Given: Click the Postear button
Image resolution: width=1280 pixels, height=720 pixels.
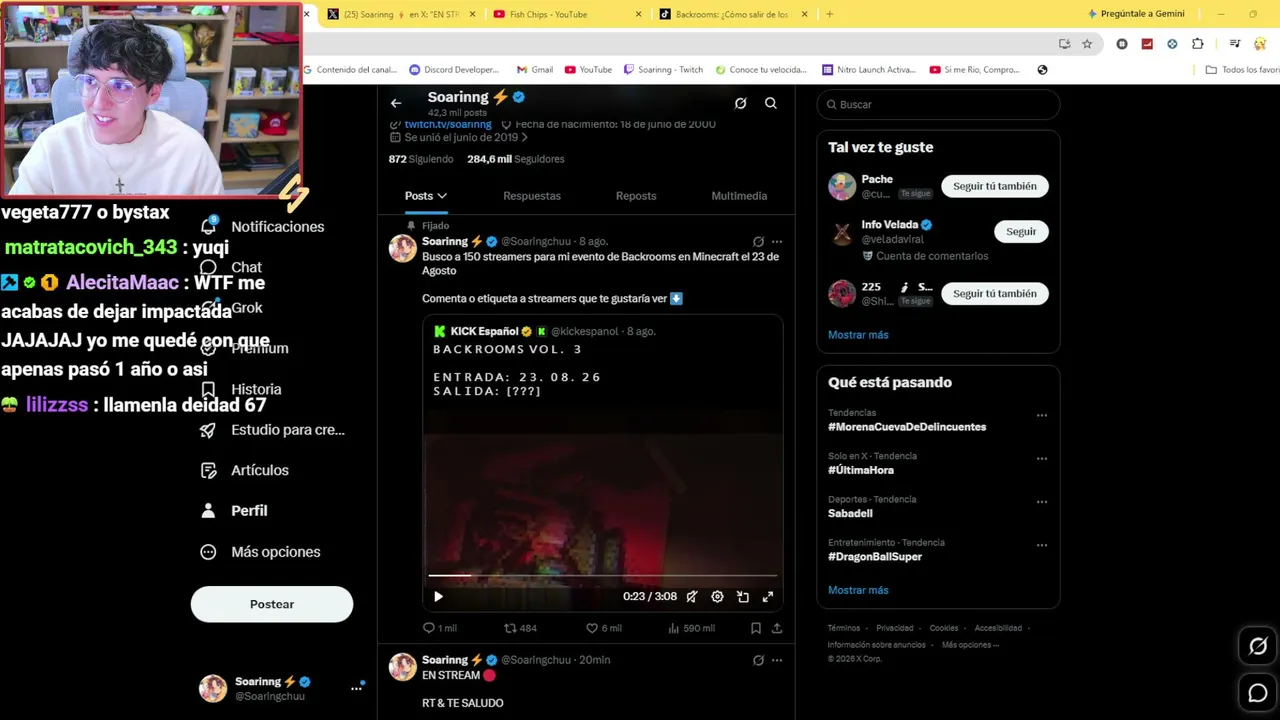Looking at the screenshot, I should [272, 604].
